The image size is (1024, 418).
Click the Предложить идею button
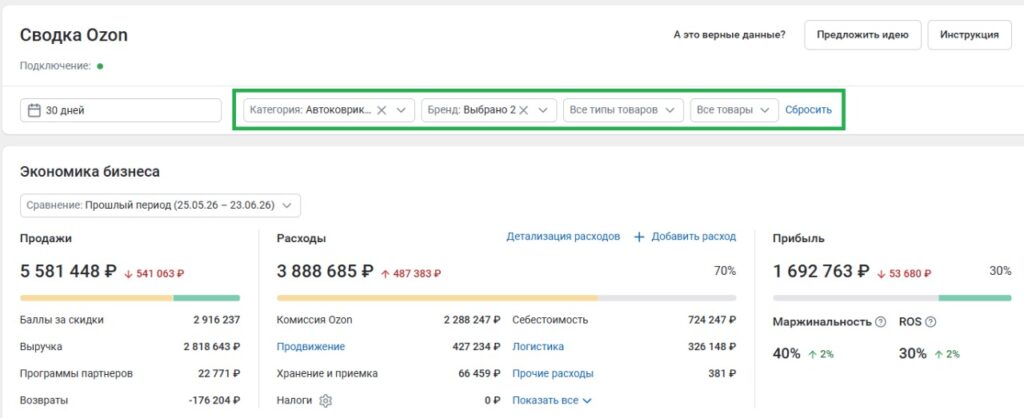[862, 35]
